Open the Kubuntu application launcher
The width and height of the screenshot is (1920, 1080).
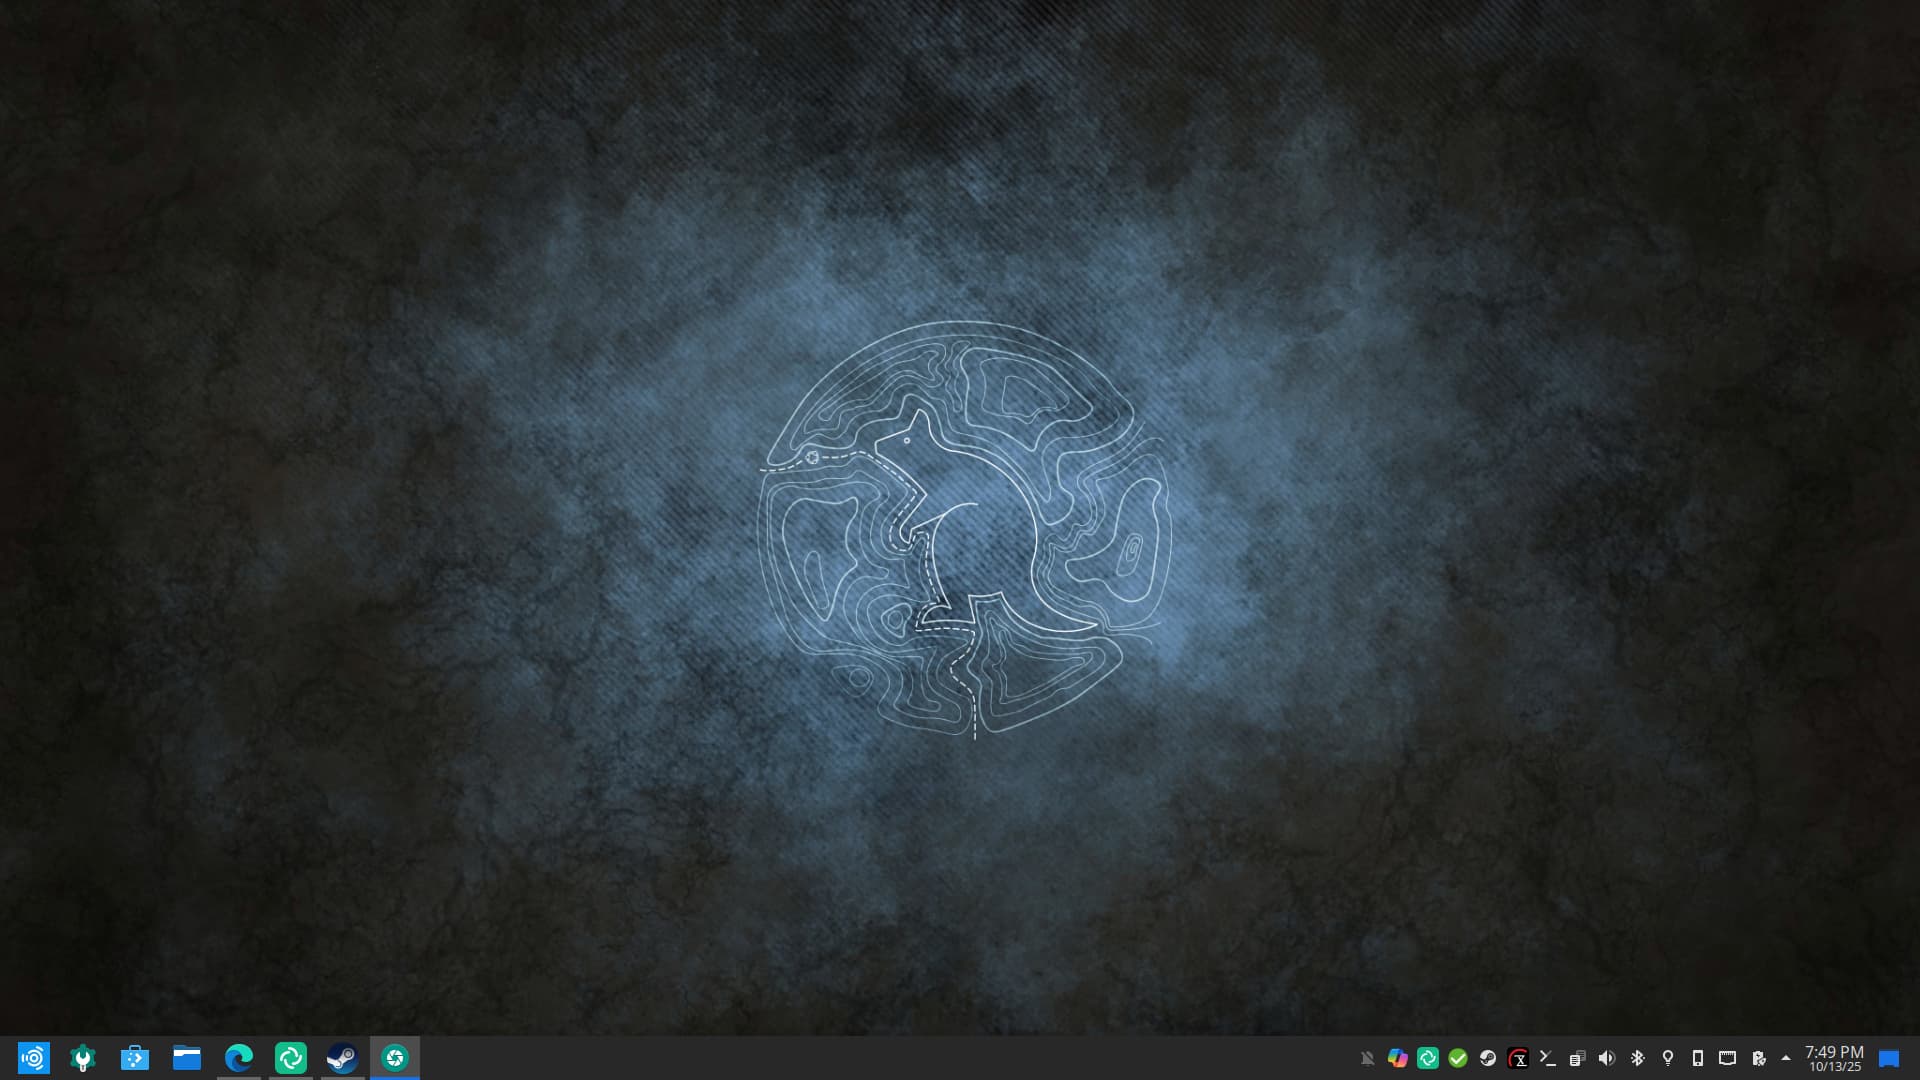(x=33, y=1058)
